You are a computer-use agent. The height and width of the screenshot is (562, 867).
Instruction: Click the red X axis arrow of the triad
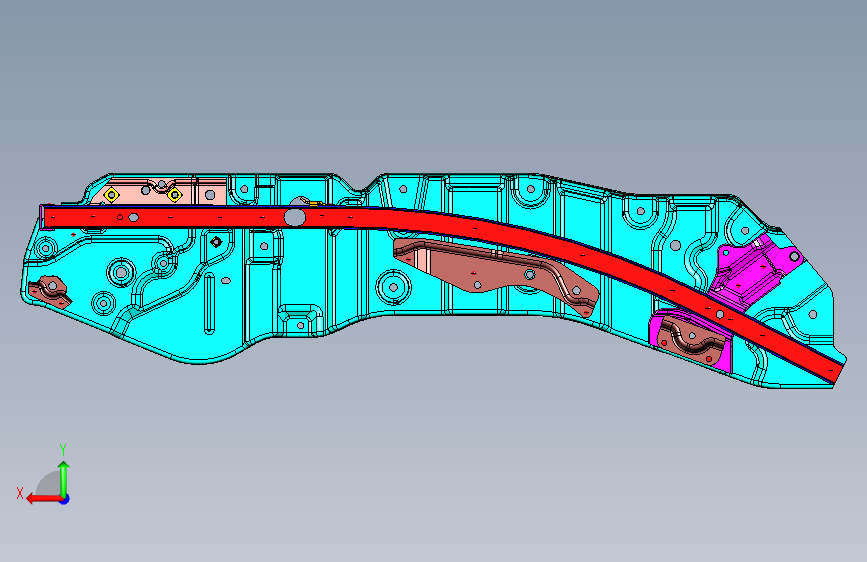coord(44,499)
